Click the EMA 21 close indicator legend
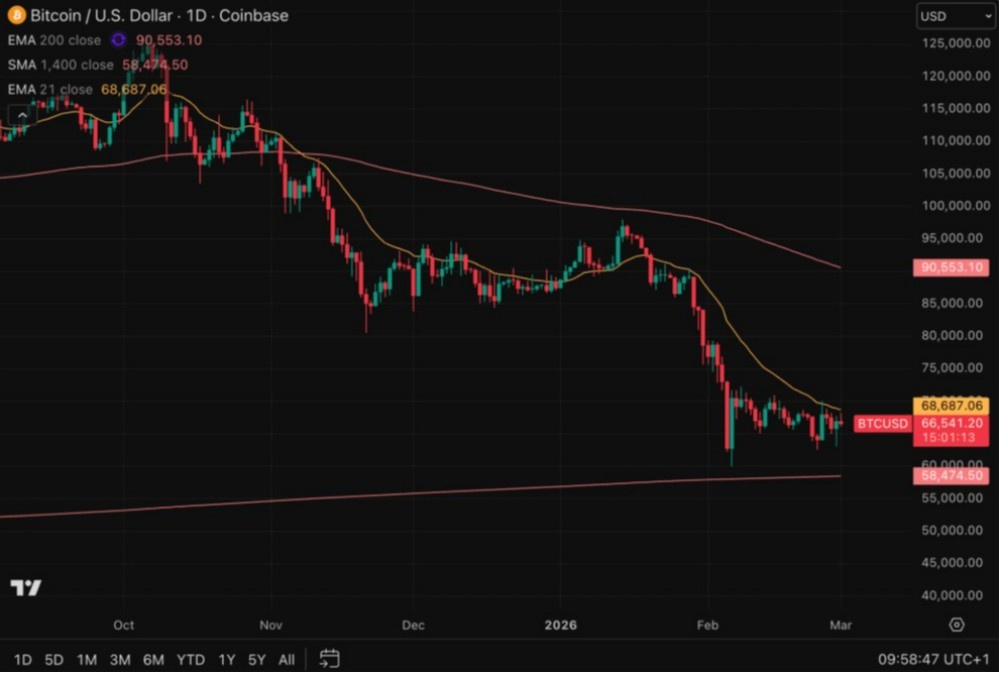 coord(87,89)
